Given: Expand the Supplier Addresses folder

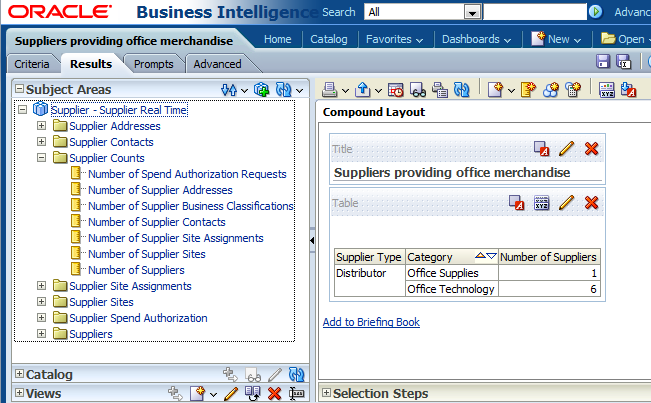Looking at the screenshot, I should (42, 125).
